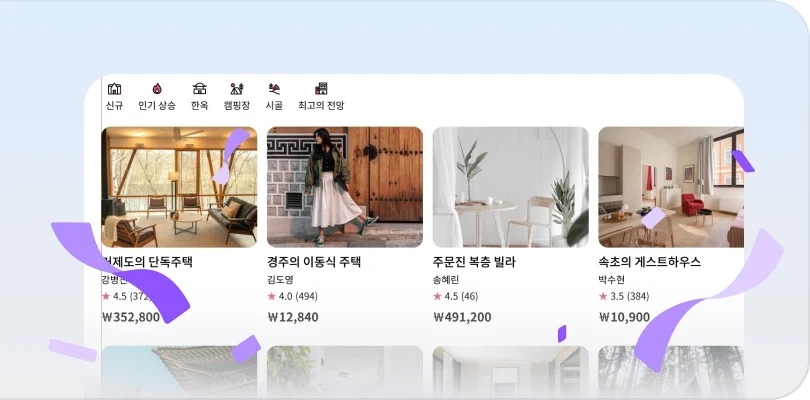This screenshot has height=400, width=810.
Task: Click the 주문진 복층 빌라 title
Action: tap(474, 262)
